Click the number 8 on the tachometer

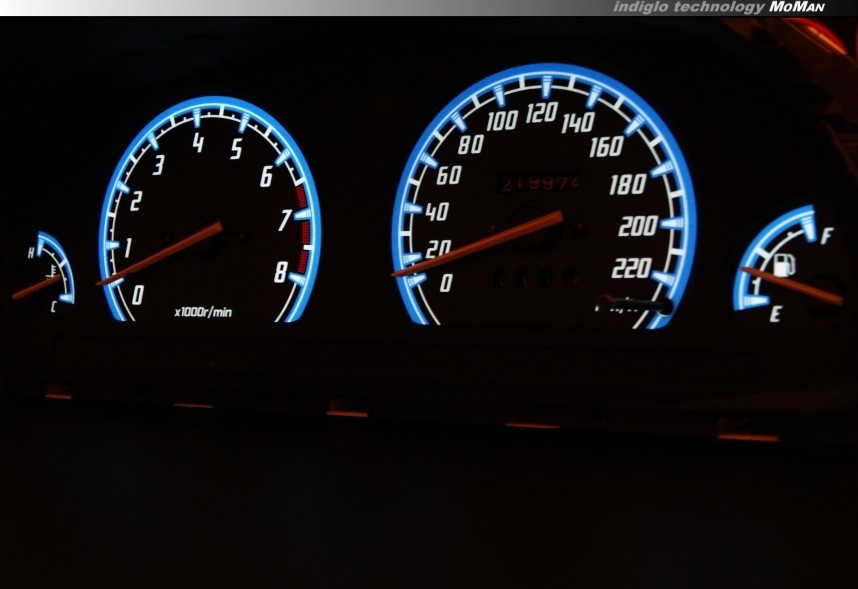pos(281,272)
